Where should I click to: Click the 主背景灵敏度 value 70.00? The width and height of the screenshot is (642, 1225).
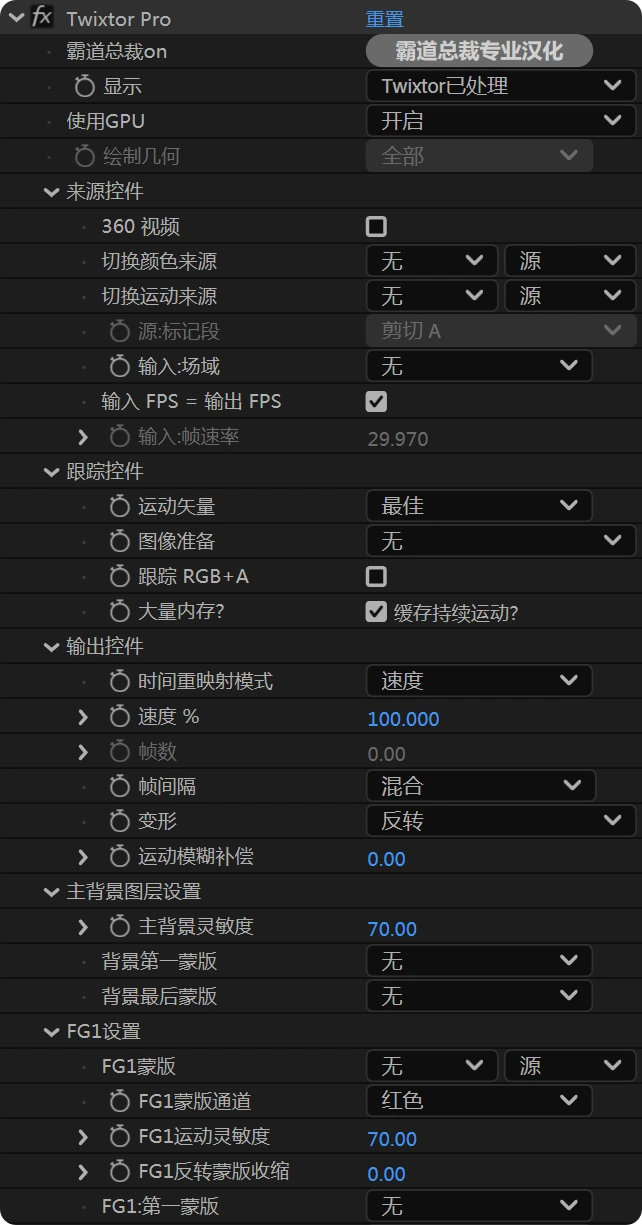pyautogui.click(x=392, y=929)
